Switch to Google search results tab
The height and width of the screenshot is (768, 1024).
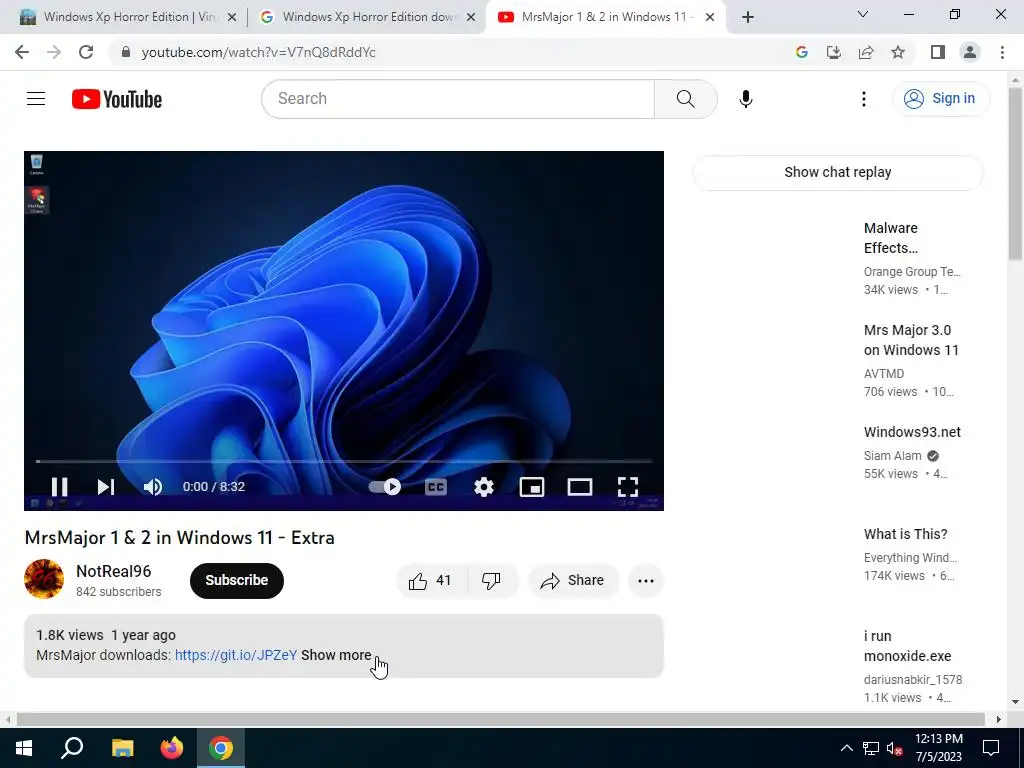coord(366,17)
